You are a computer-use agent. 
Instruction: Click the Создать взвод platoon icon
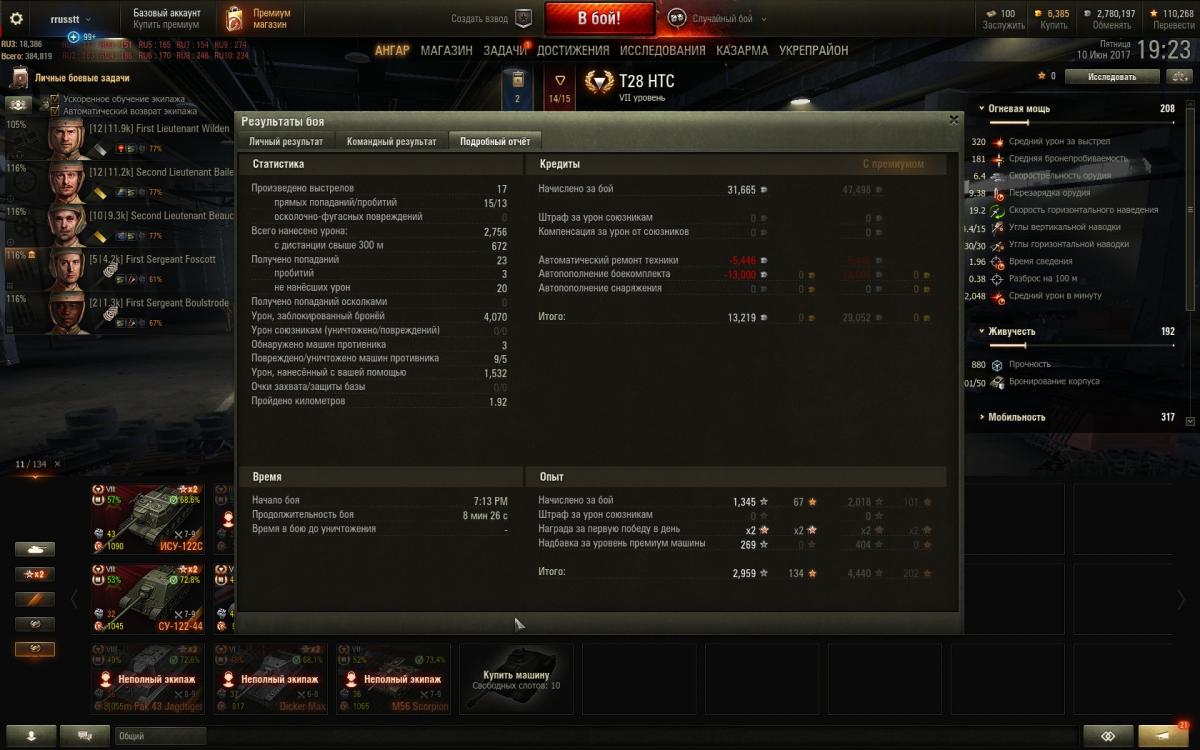point(523,18)
